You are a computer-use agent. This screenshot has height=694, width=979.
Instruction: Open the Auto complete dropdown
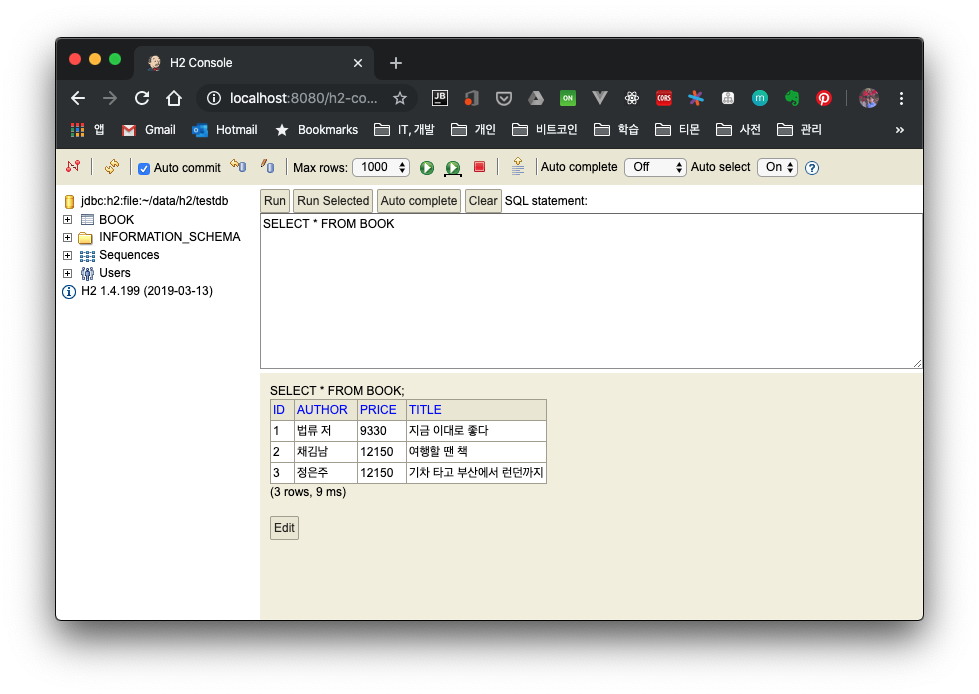[655, 167]
